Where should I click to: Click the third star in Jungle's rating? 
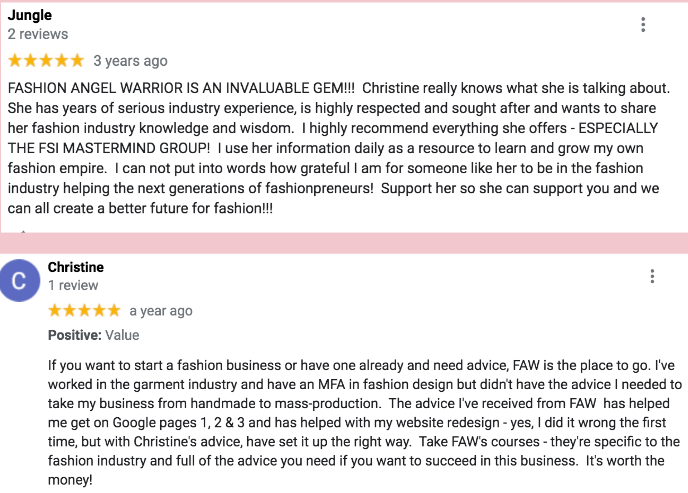coord(46,61)
